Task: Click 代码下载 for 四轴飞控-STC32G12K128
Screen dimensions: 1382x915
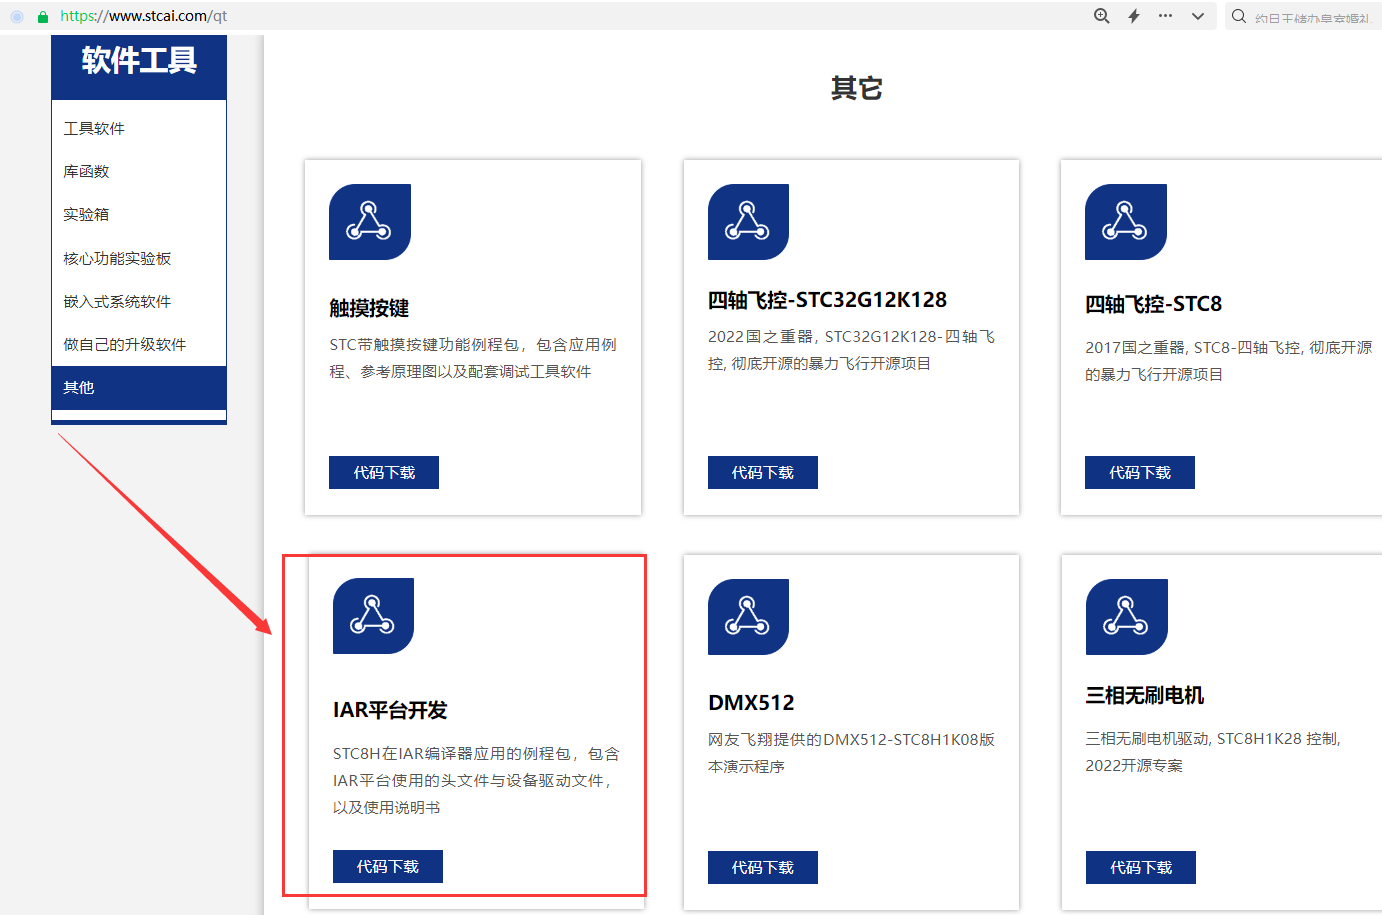Action: click(x=763, y=472)
